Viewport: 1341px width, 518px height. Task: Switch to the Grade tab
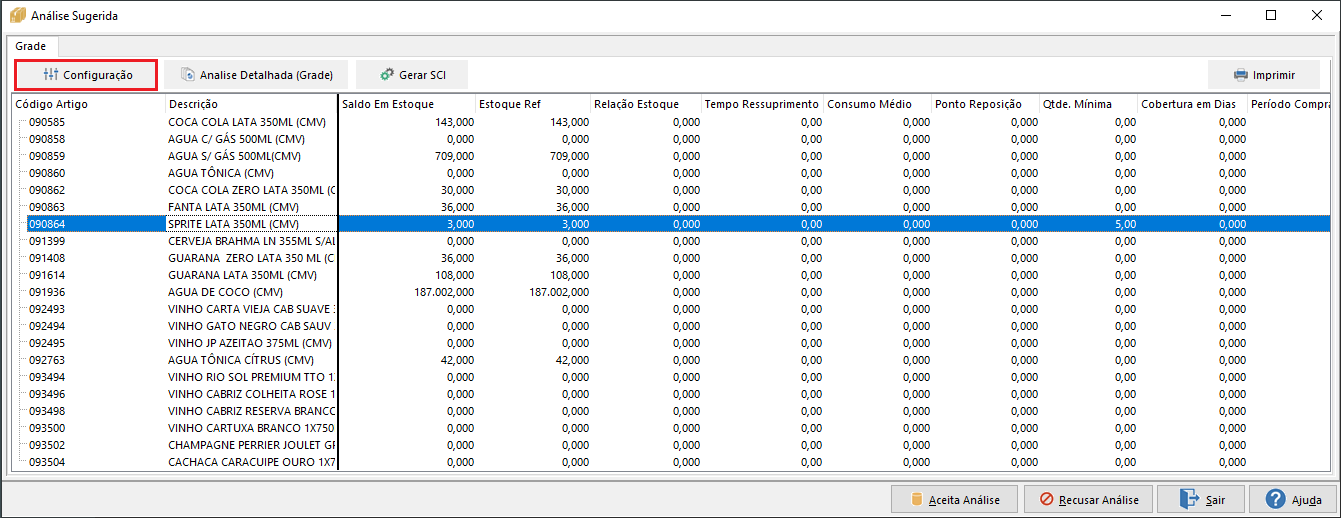tap(31, 46)
